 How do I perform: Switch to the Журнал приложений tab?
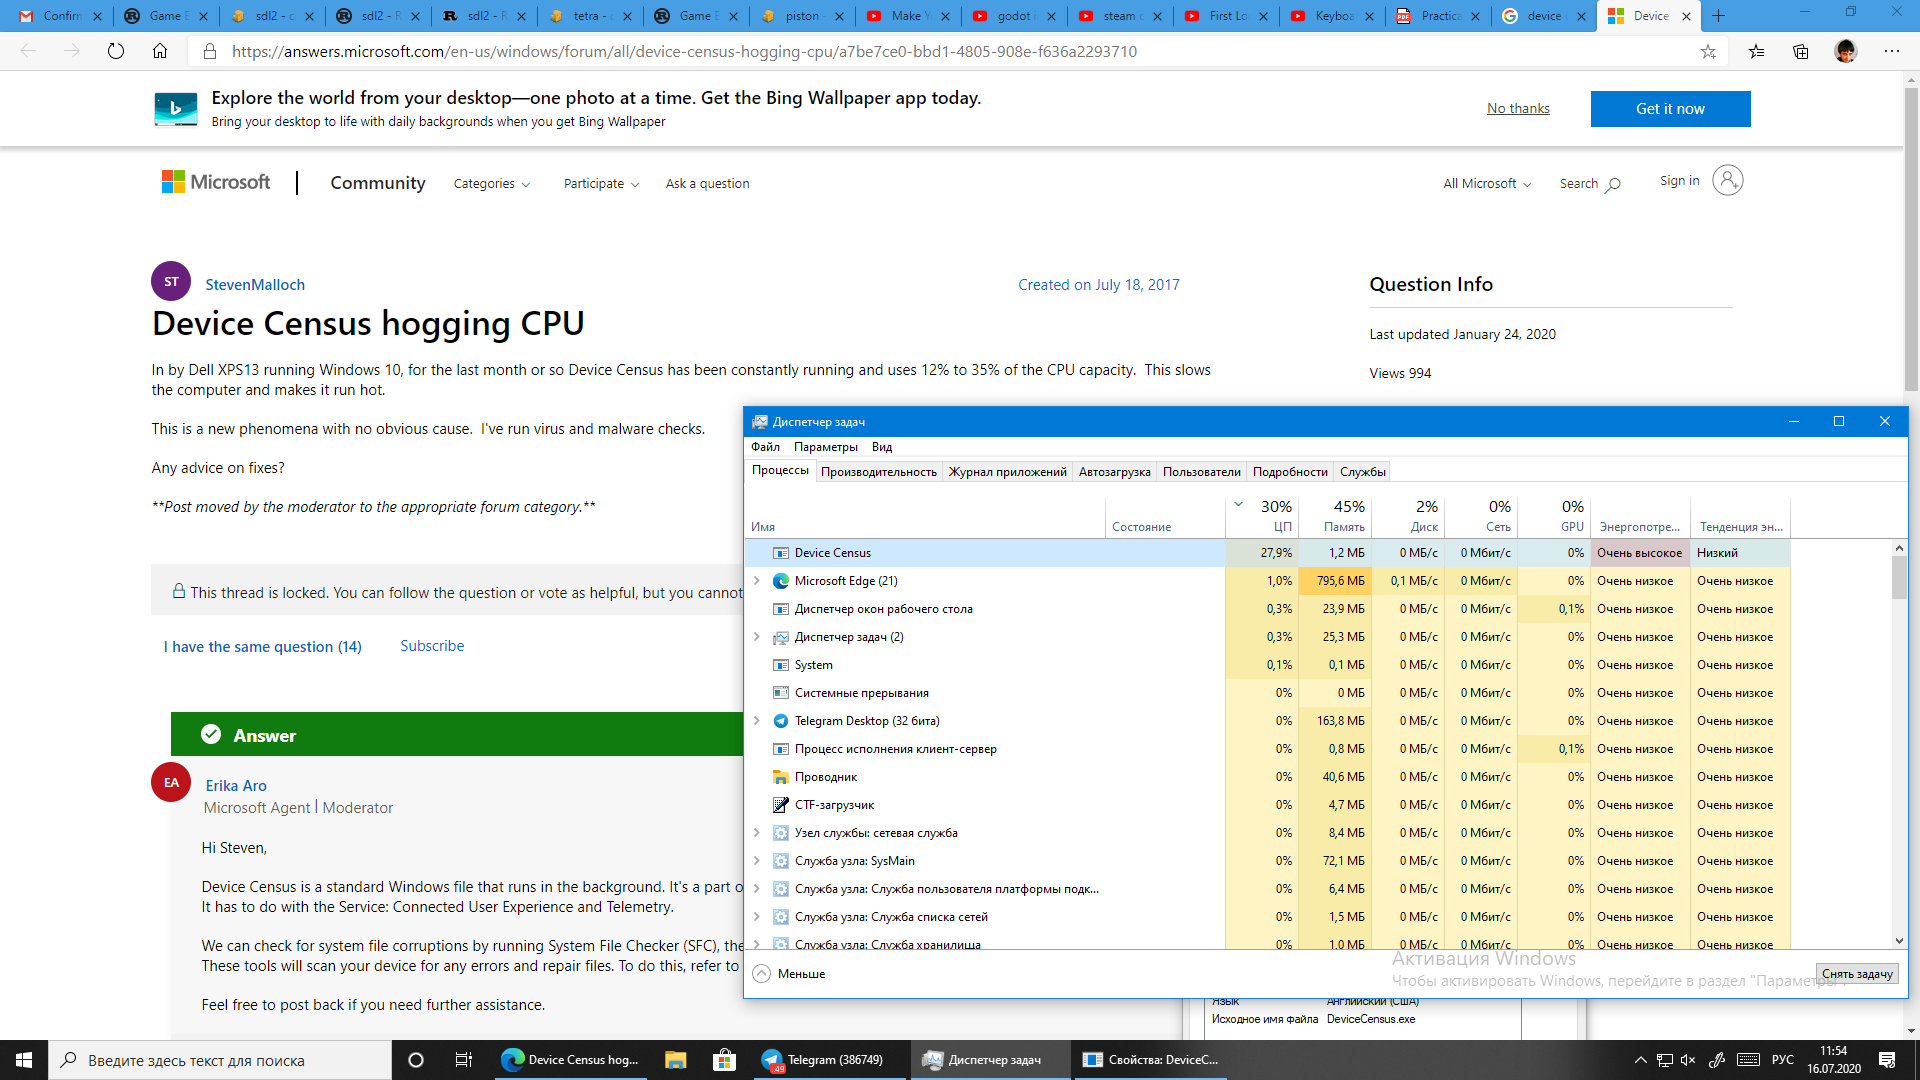1008,472
